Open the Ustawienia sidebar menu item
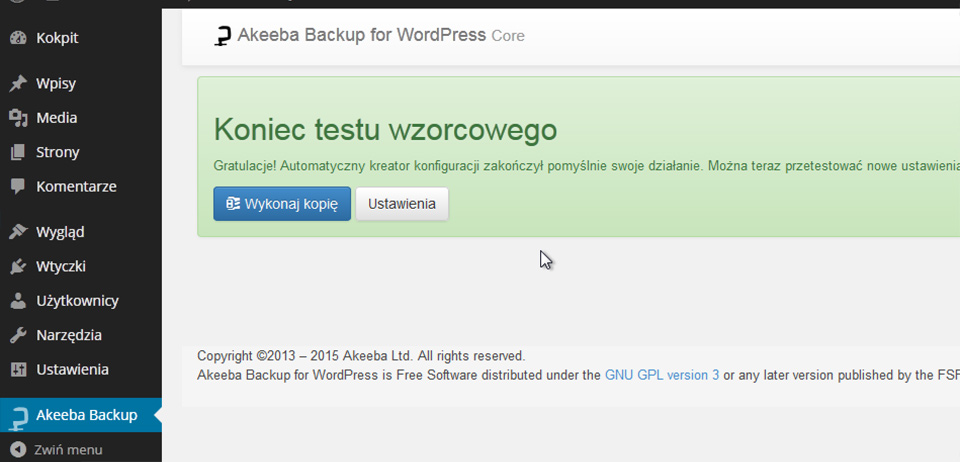 click(x=81, y=370)
